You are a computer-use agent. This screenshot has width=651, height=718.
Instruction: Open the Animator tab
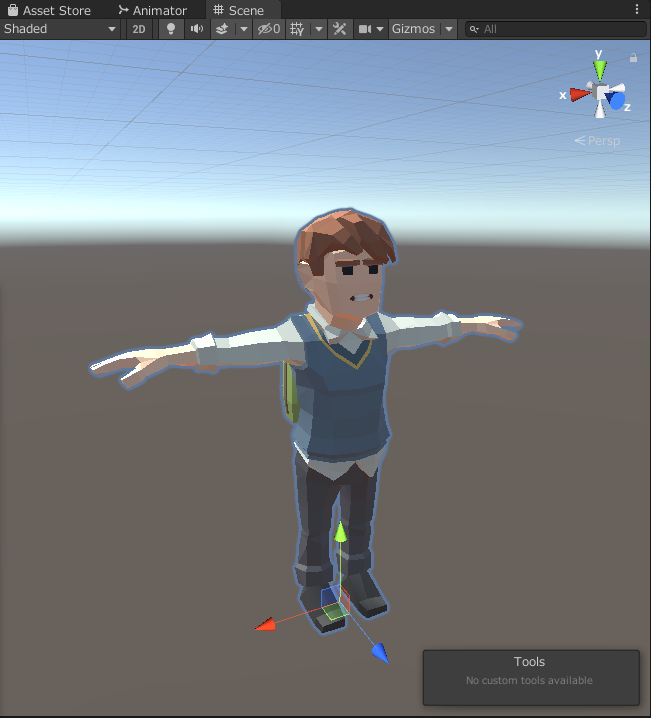tap(152, 10)
